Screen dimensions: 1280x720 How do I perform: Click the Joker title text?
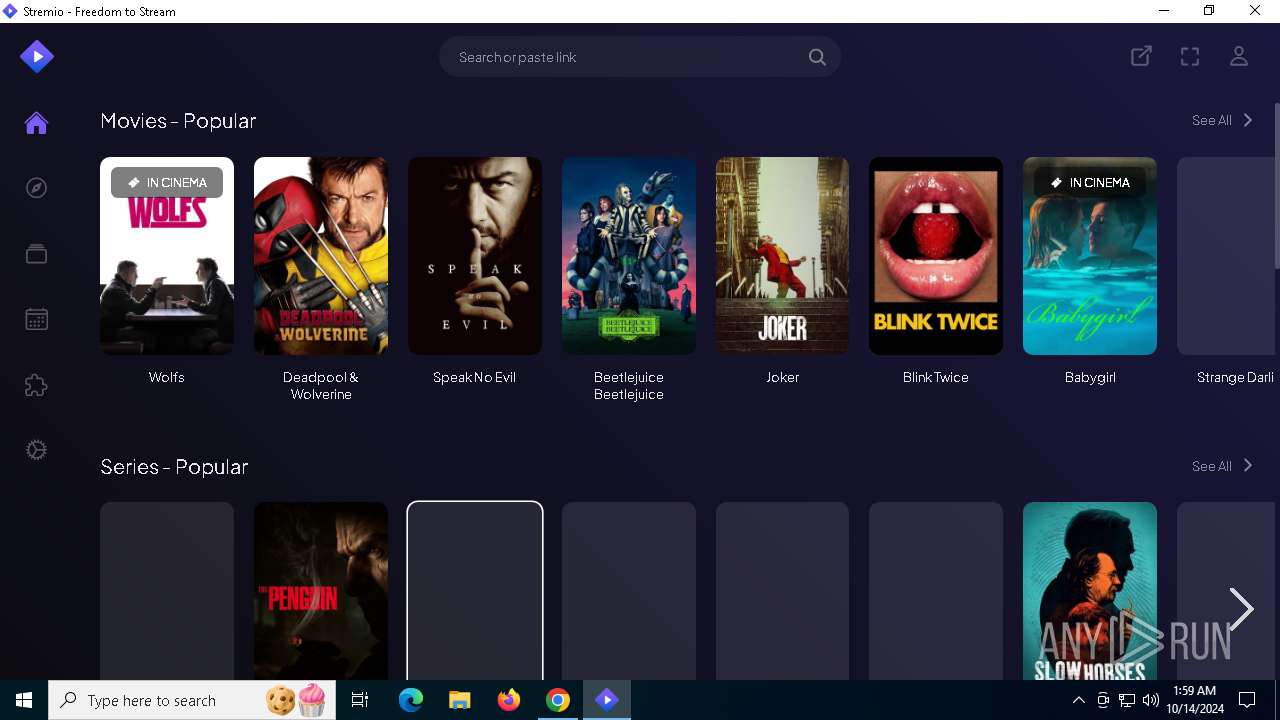coord(782,377)
